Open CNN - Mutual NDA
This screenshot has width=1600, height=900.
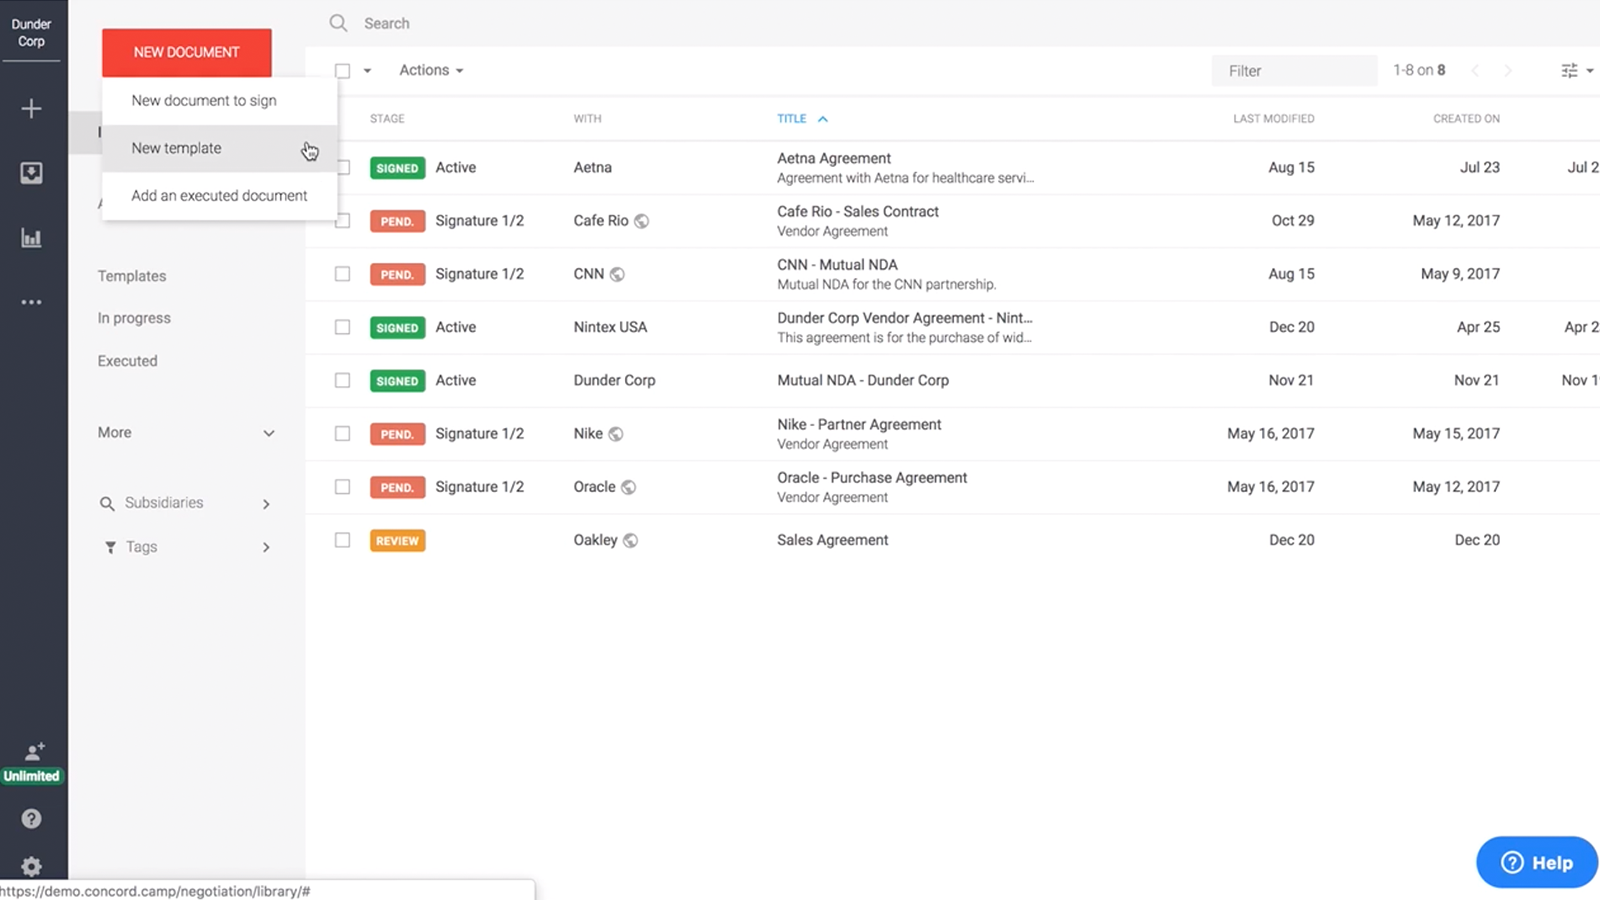click(x=837, y=264)
